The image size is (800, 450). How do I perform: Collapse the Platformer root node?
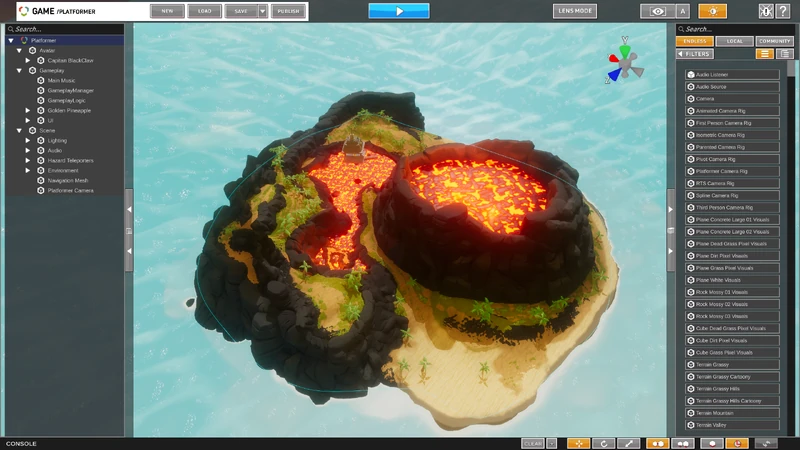tap(11, 40)
